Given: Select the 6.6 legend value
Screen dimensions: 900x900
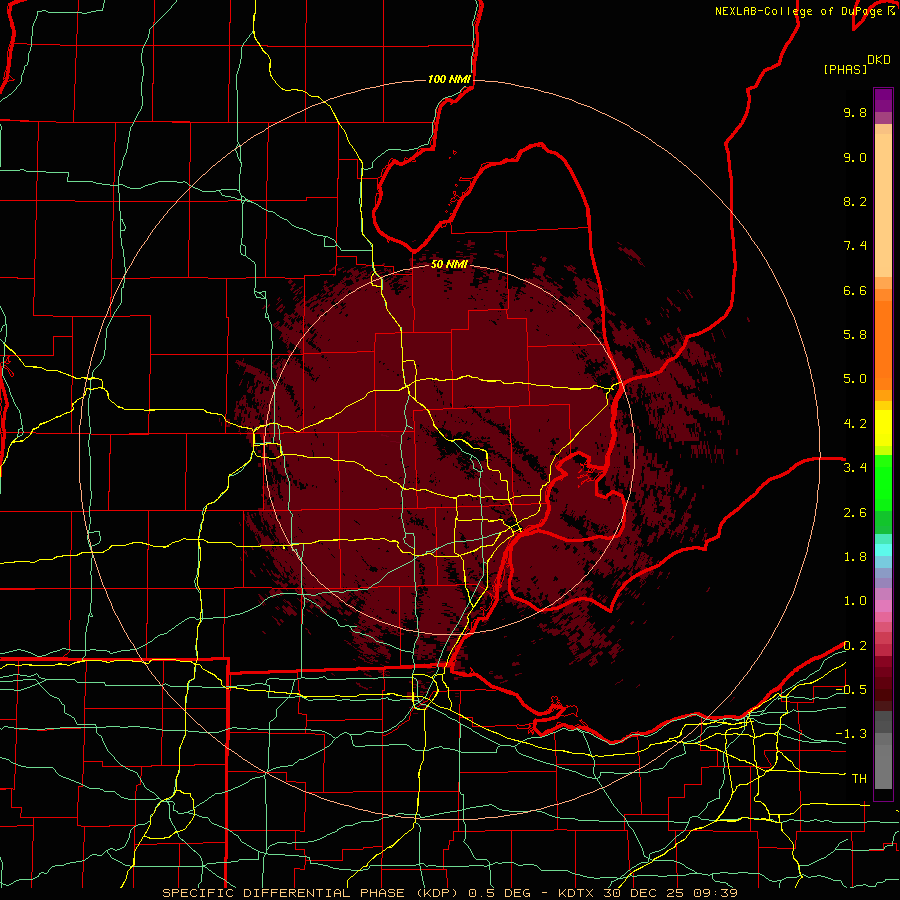Looking at the screenshot, I should coord(855,290).
